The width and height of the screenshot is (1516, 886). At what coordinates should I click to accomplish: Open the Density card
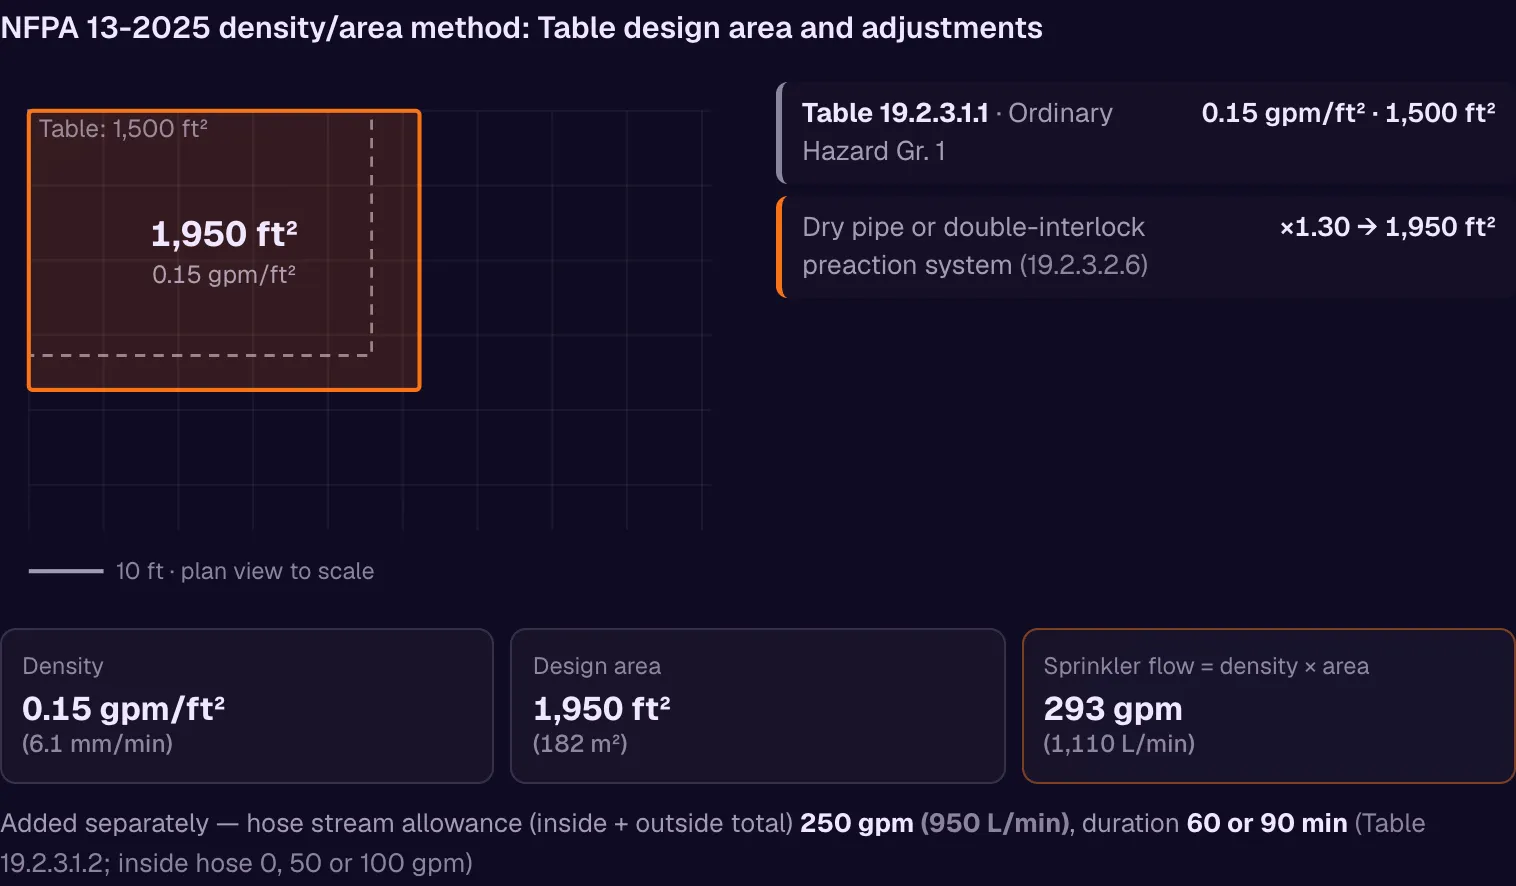coord(247,706)
